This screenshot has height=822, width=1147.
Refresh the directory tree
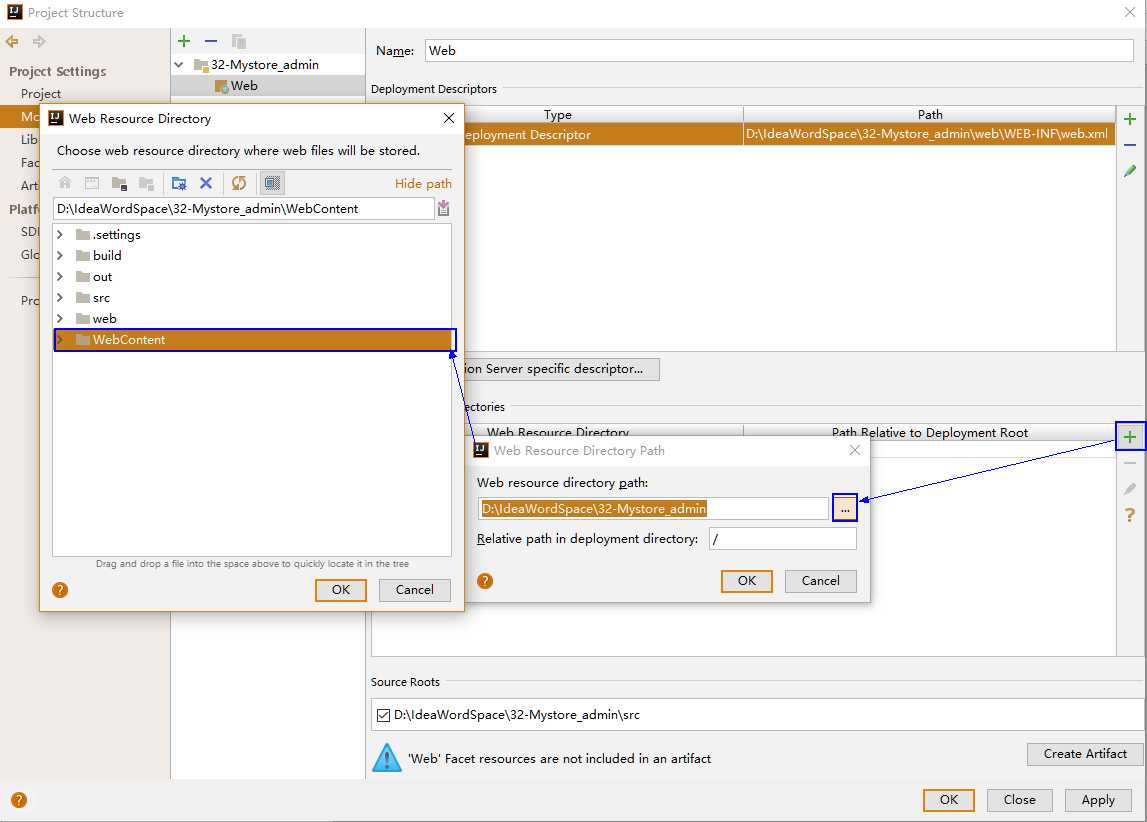[238, 183]
